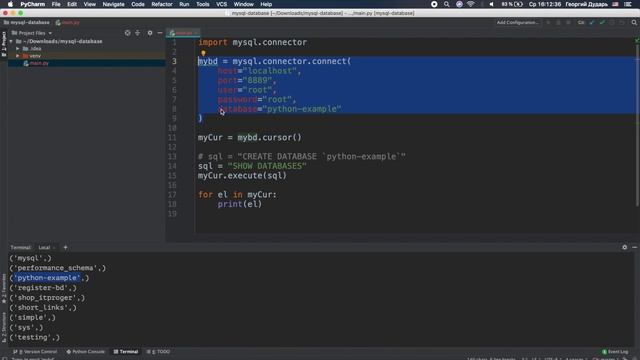Click the macOS input language flag icon

(615, 4)
